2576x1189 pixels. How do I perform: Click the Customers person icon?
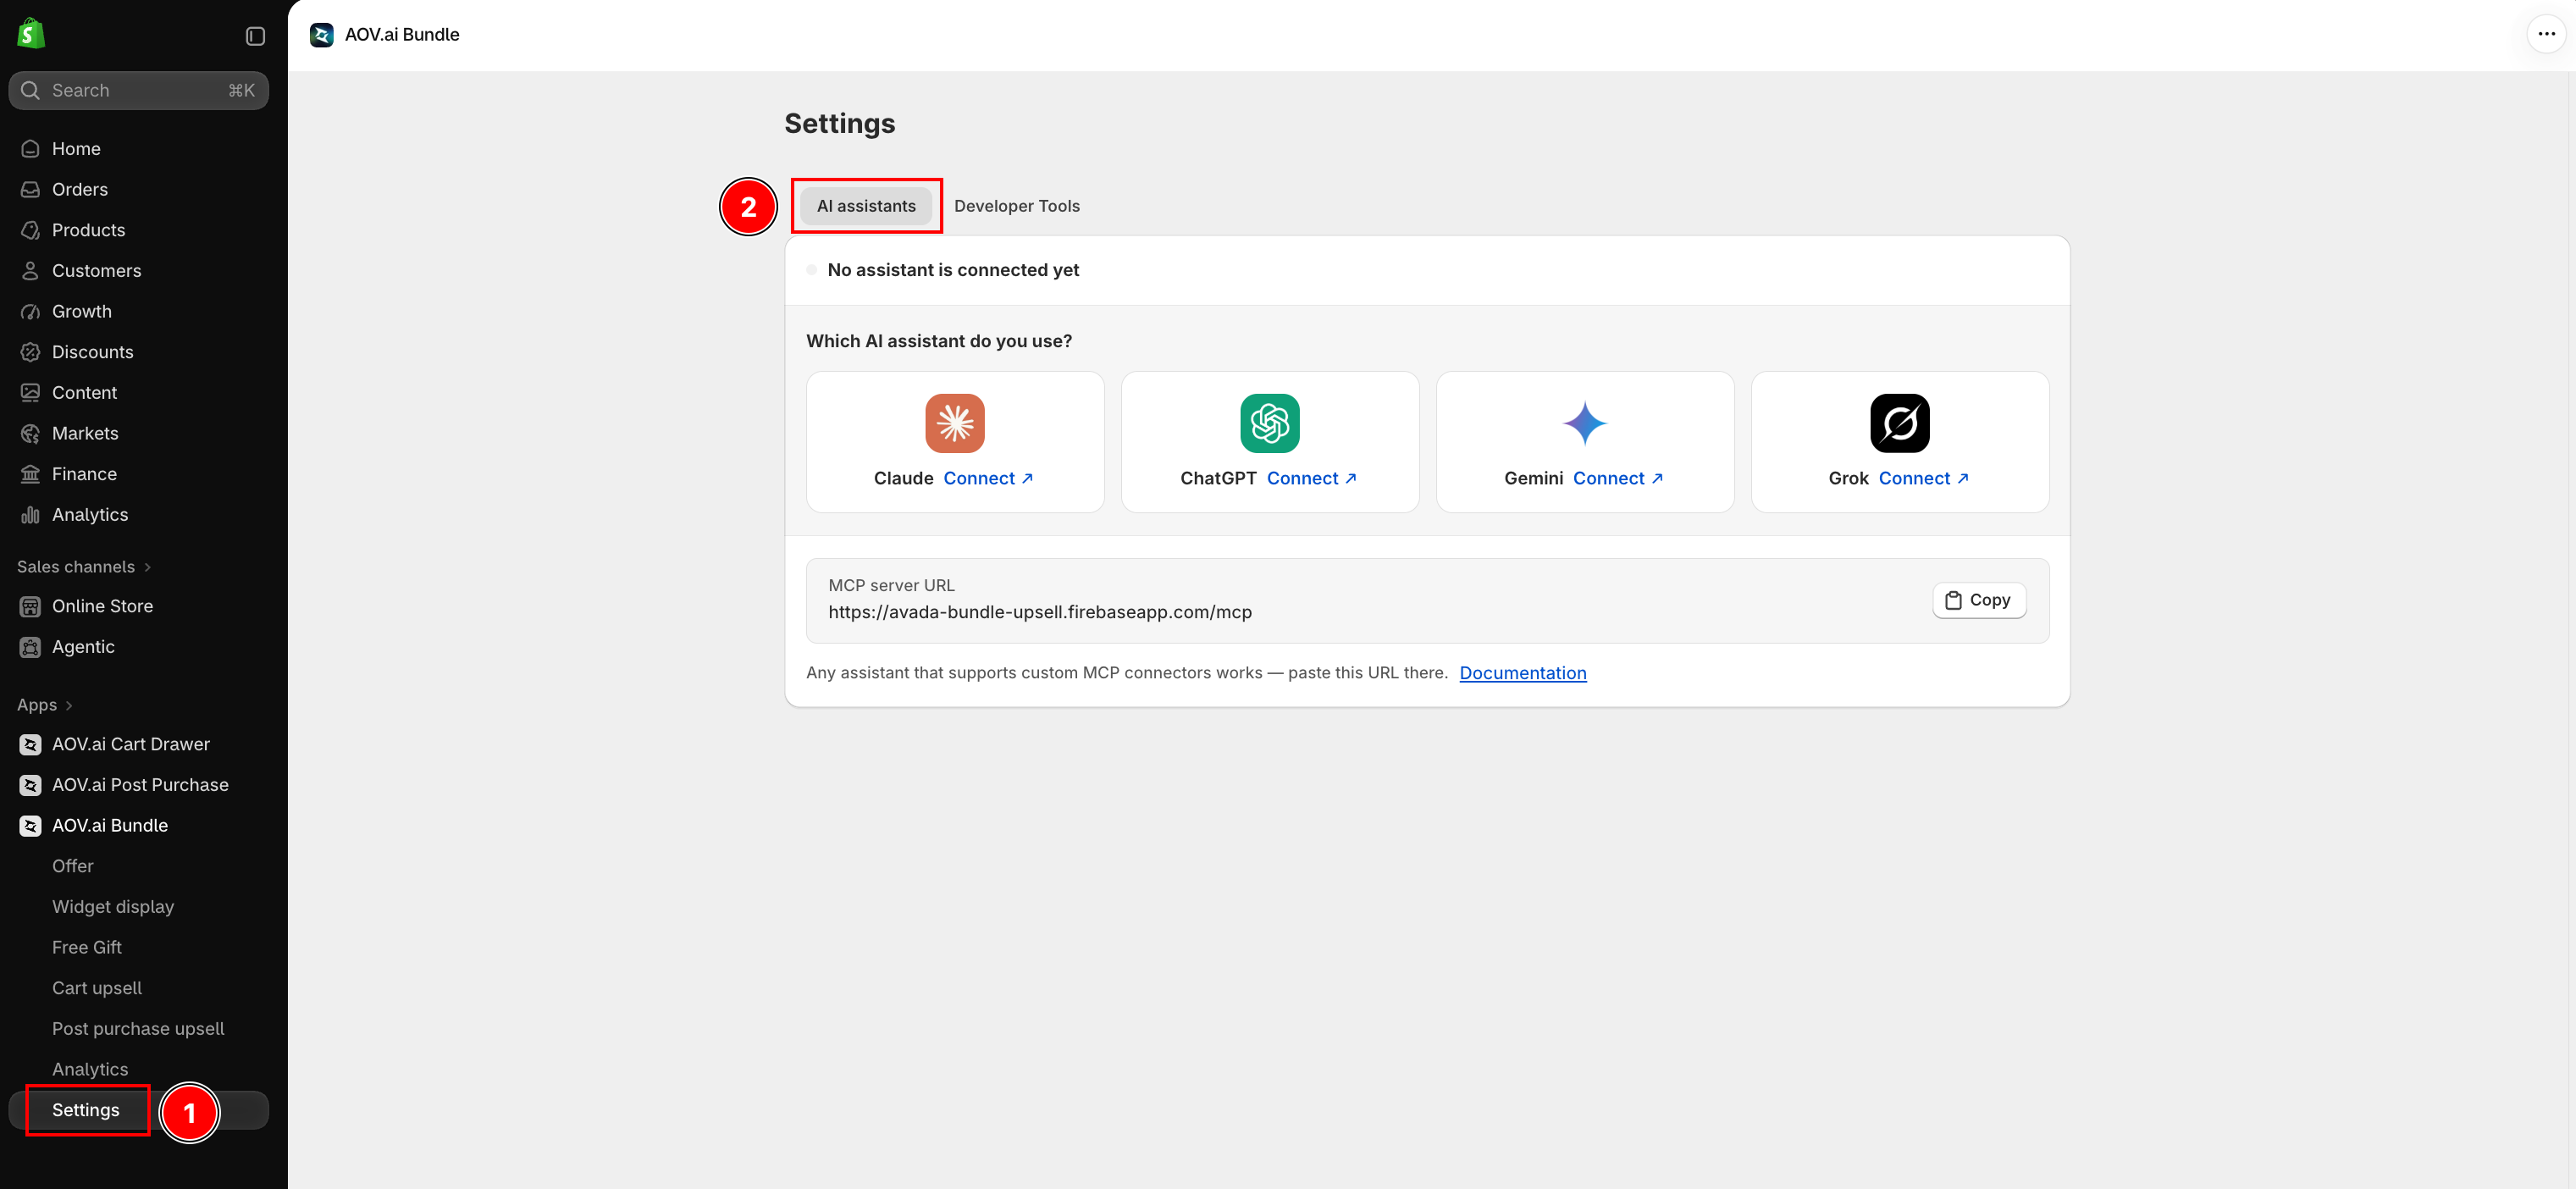click(x=31, y=271)
